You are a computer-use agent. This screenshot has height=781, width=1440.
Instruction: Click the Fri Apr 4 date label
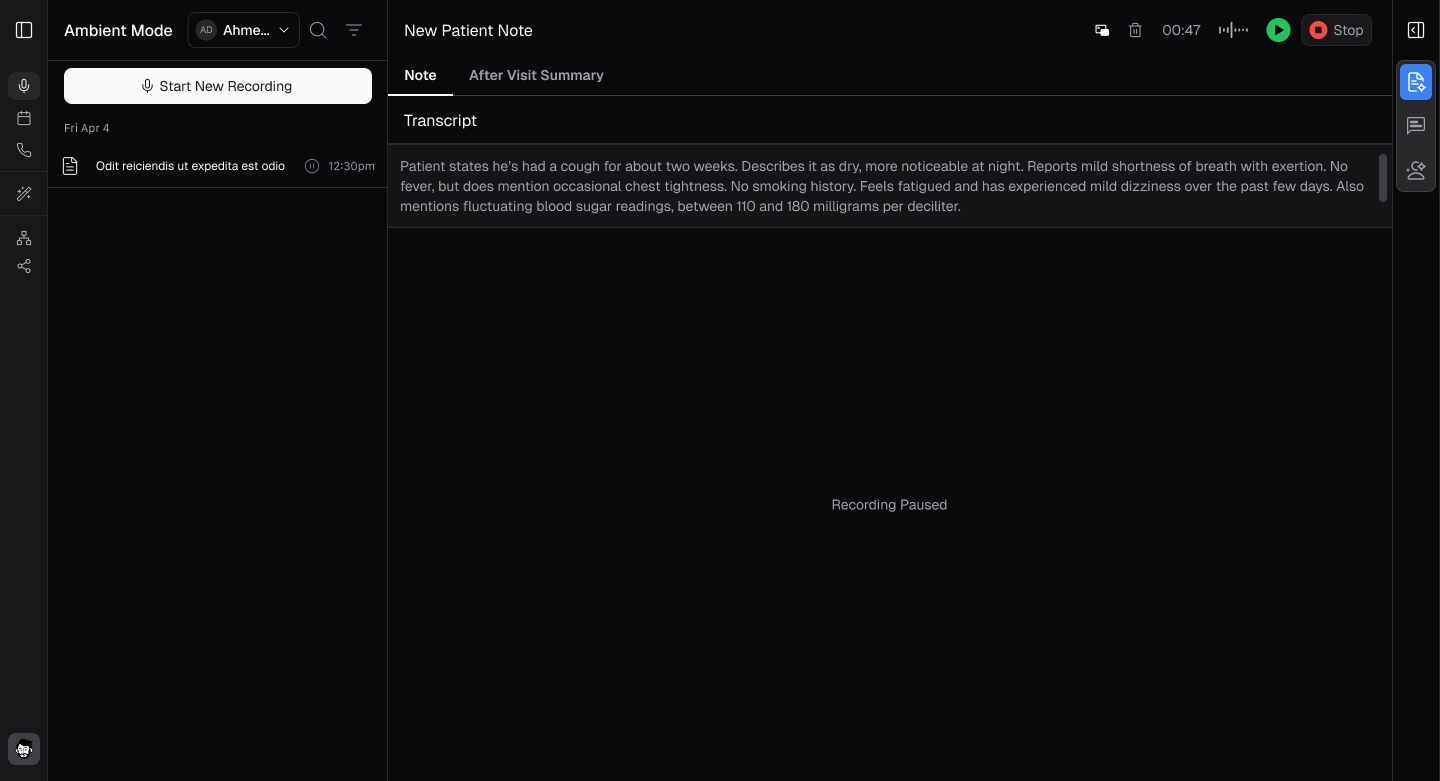(87, 128)
